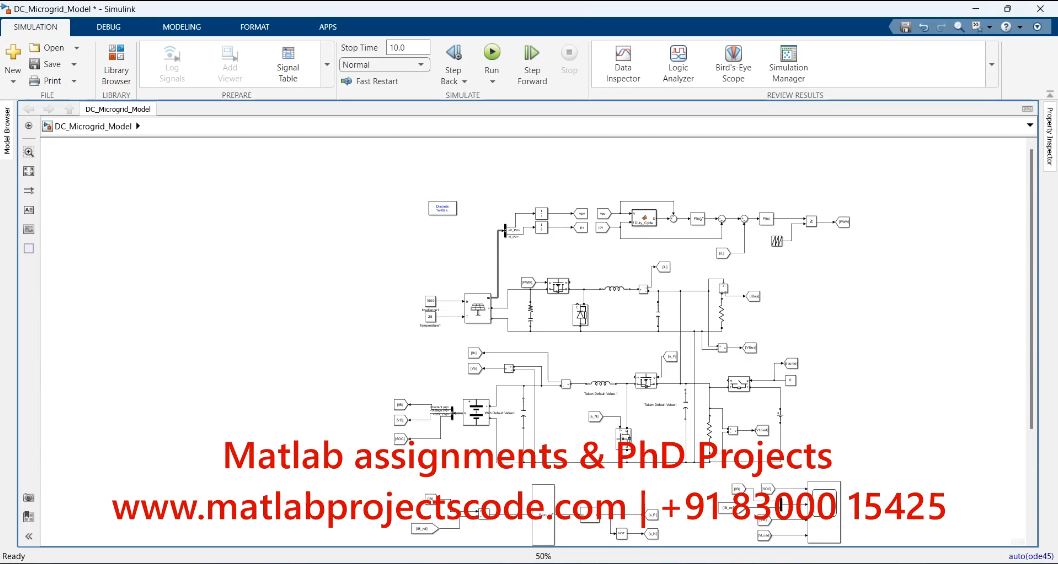Expand the New dropdown arrow
The image size is (1058, 564).
[13, 81]
